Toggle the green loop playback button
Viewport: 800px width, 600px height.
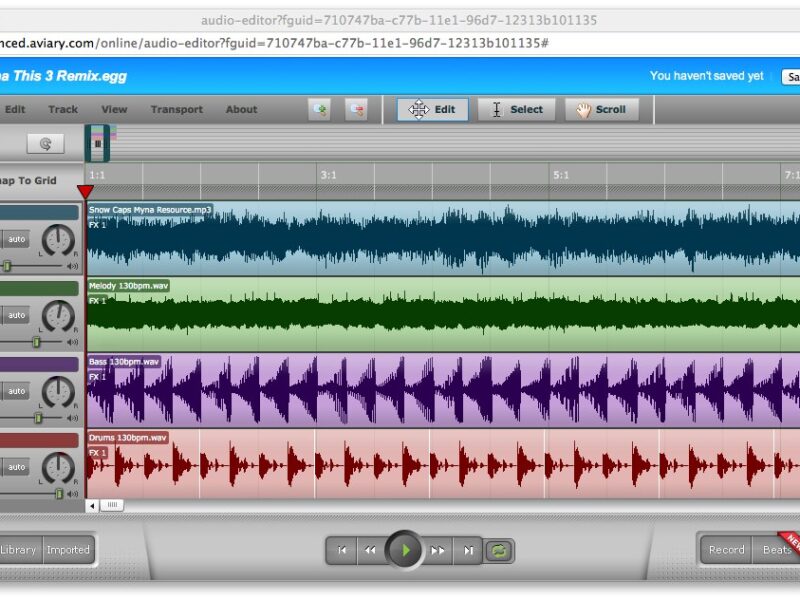(498, 550)
